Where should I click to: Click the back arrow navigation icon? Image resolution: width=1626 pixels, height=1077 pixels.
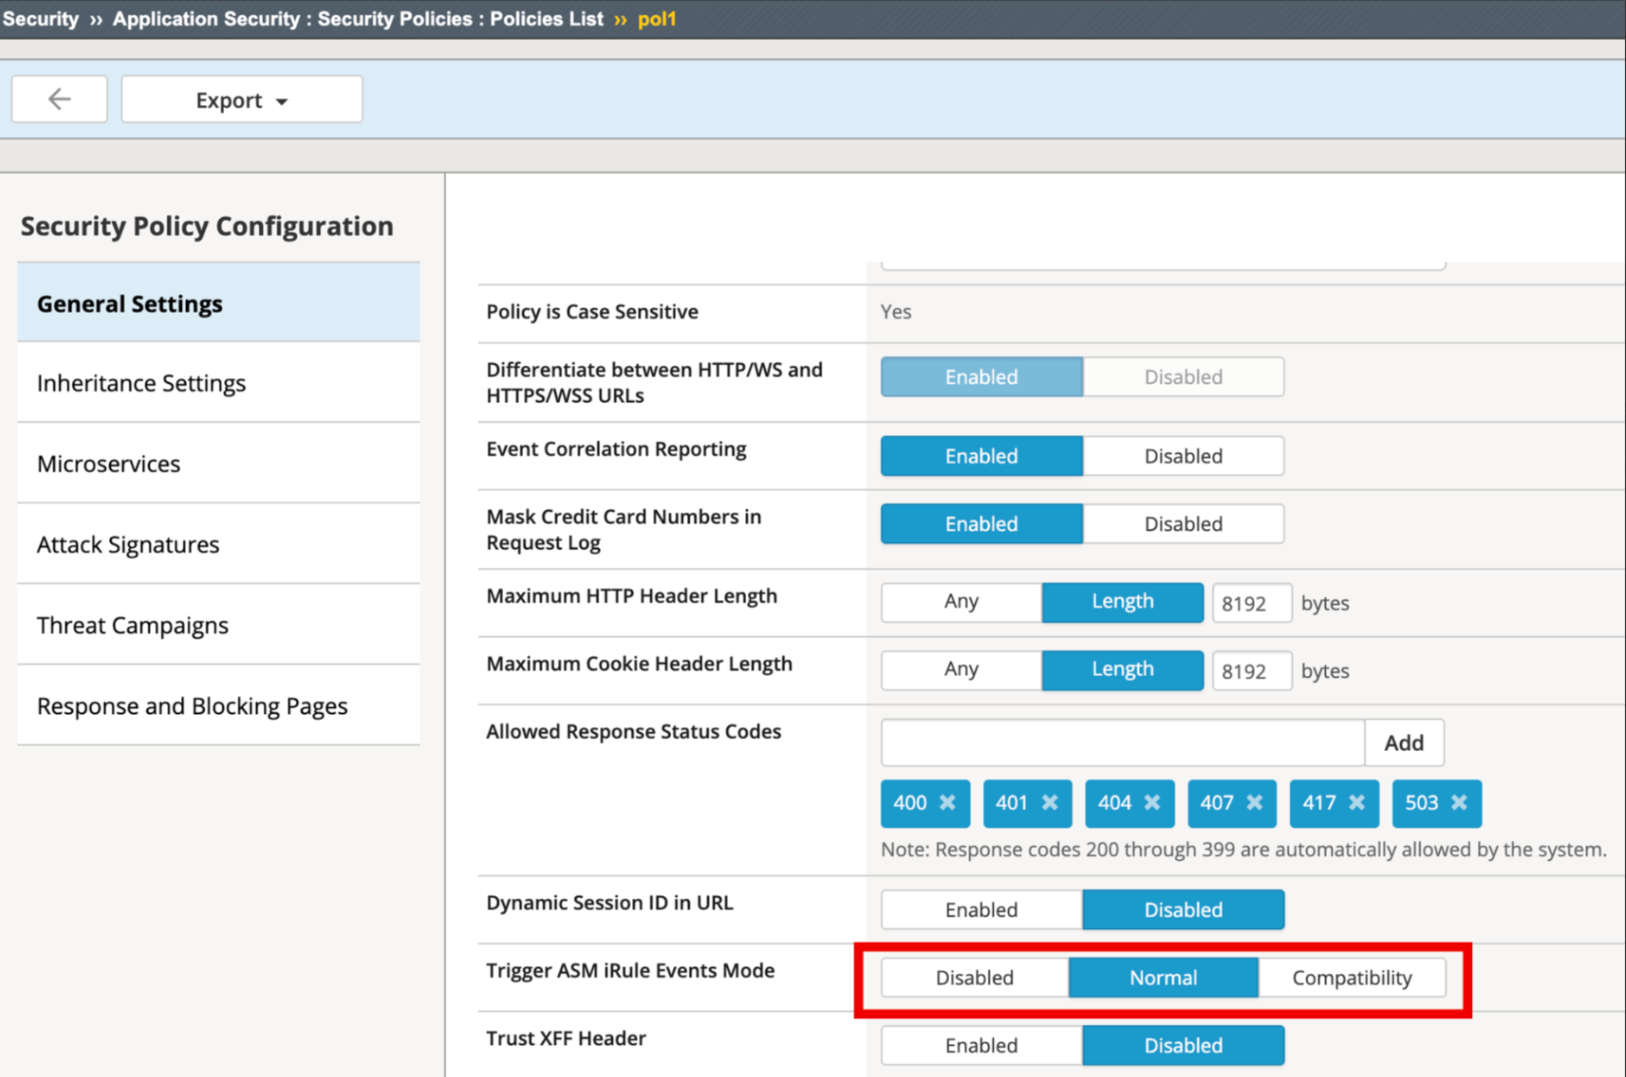59,98
